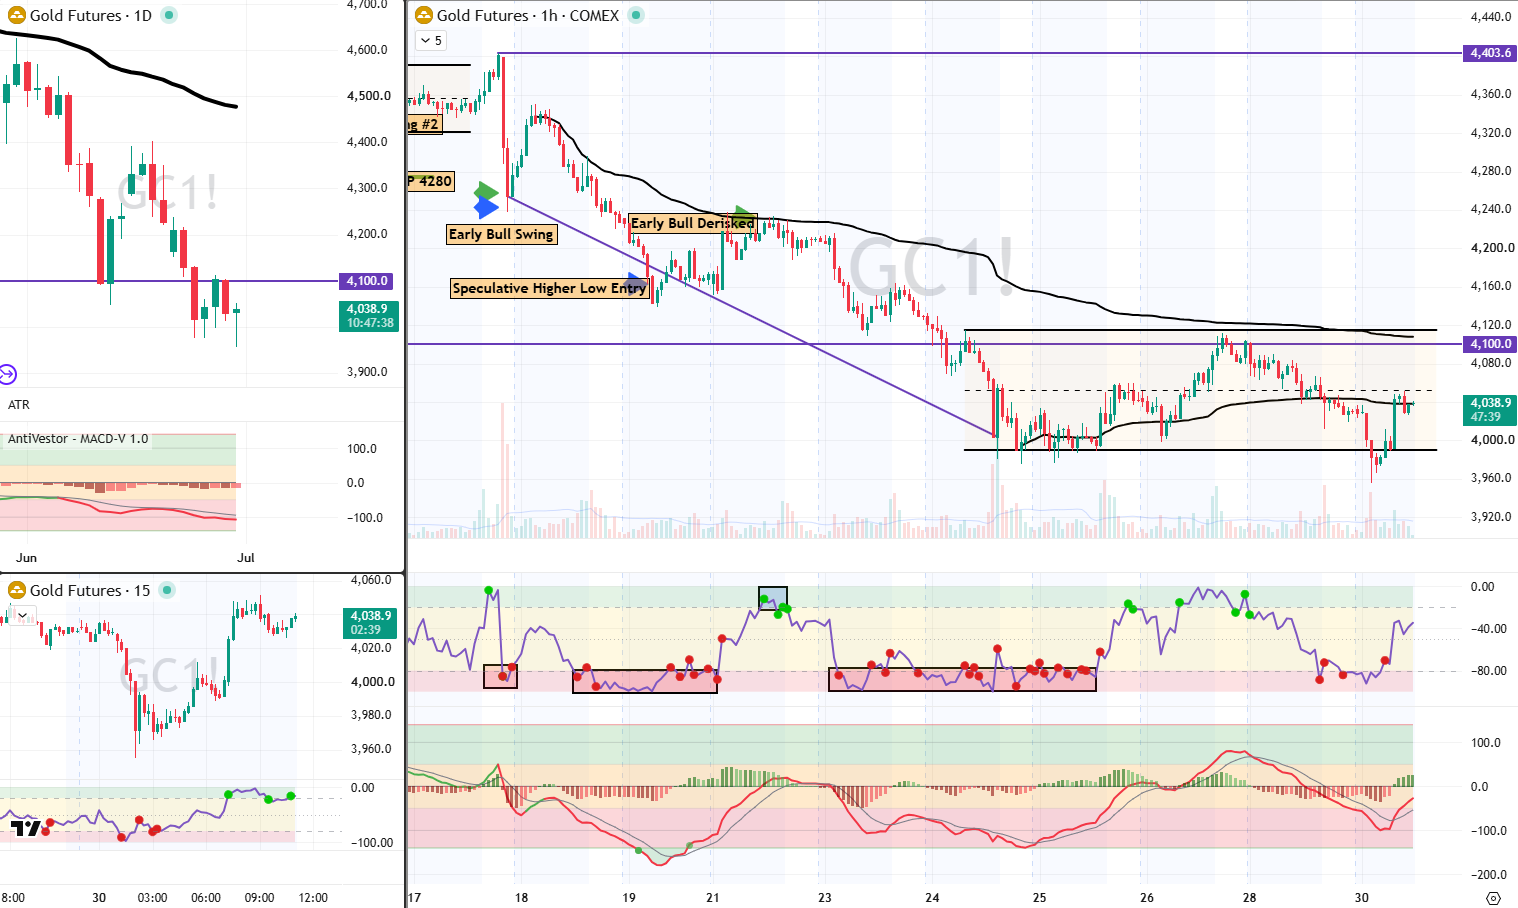1518x908 pixels.
Task: Click the purple scroll-to-latest-bar arrow on the 1D chart
Action: click(7, 375)
